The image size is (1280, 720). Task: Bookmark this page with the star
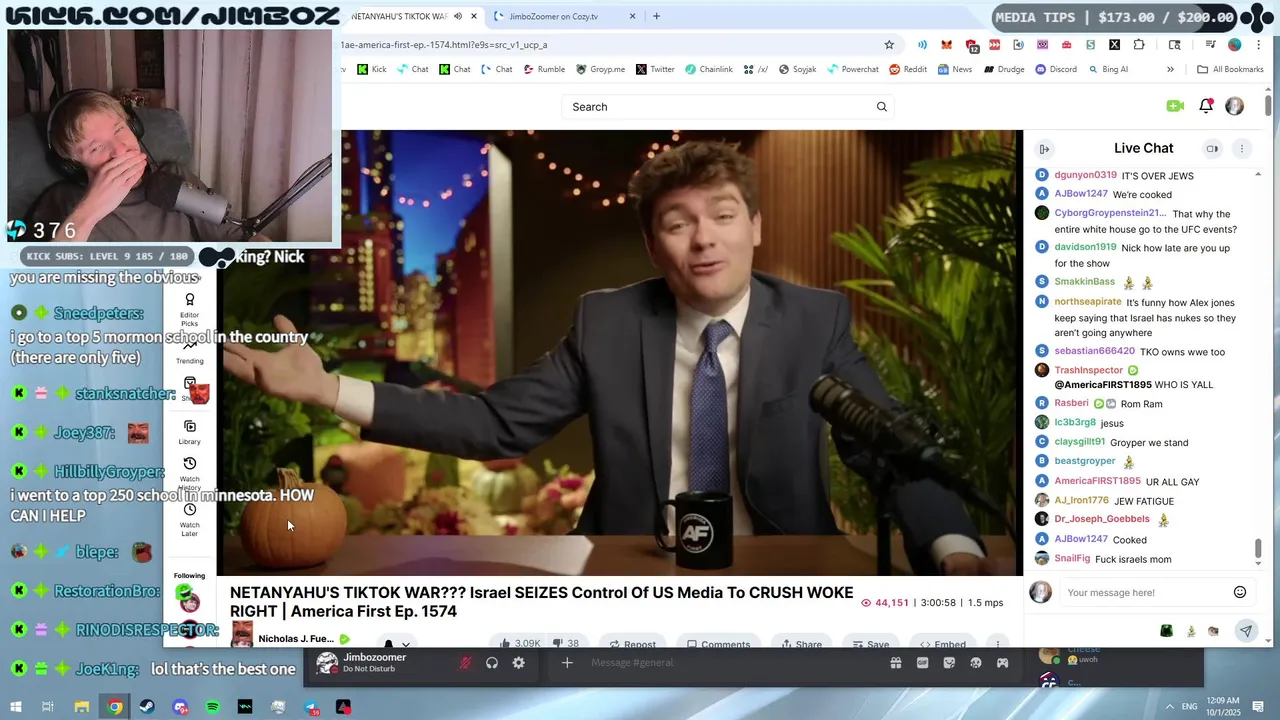[x=889, y=45]
